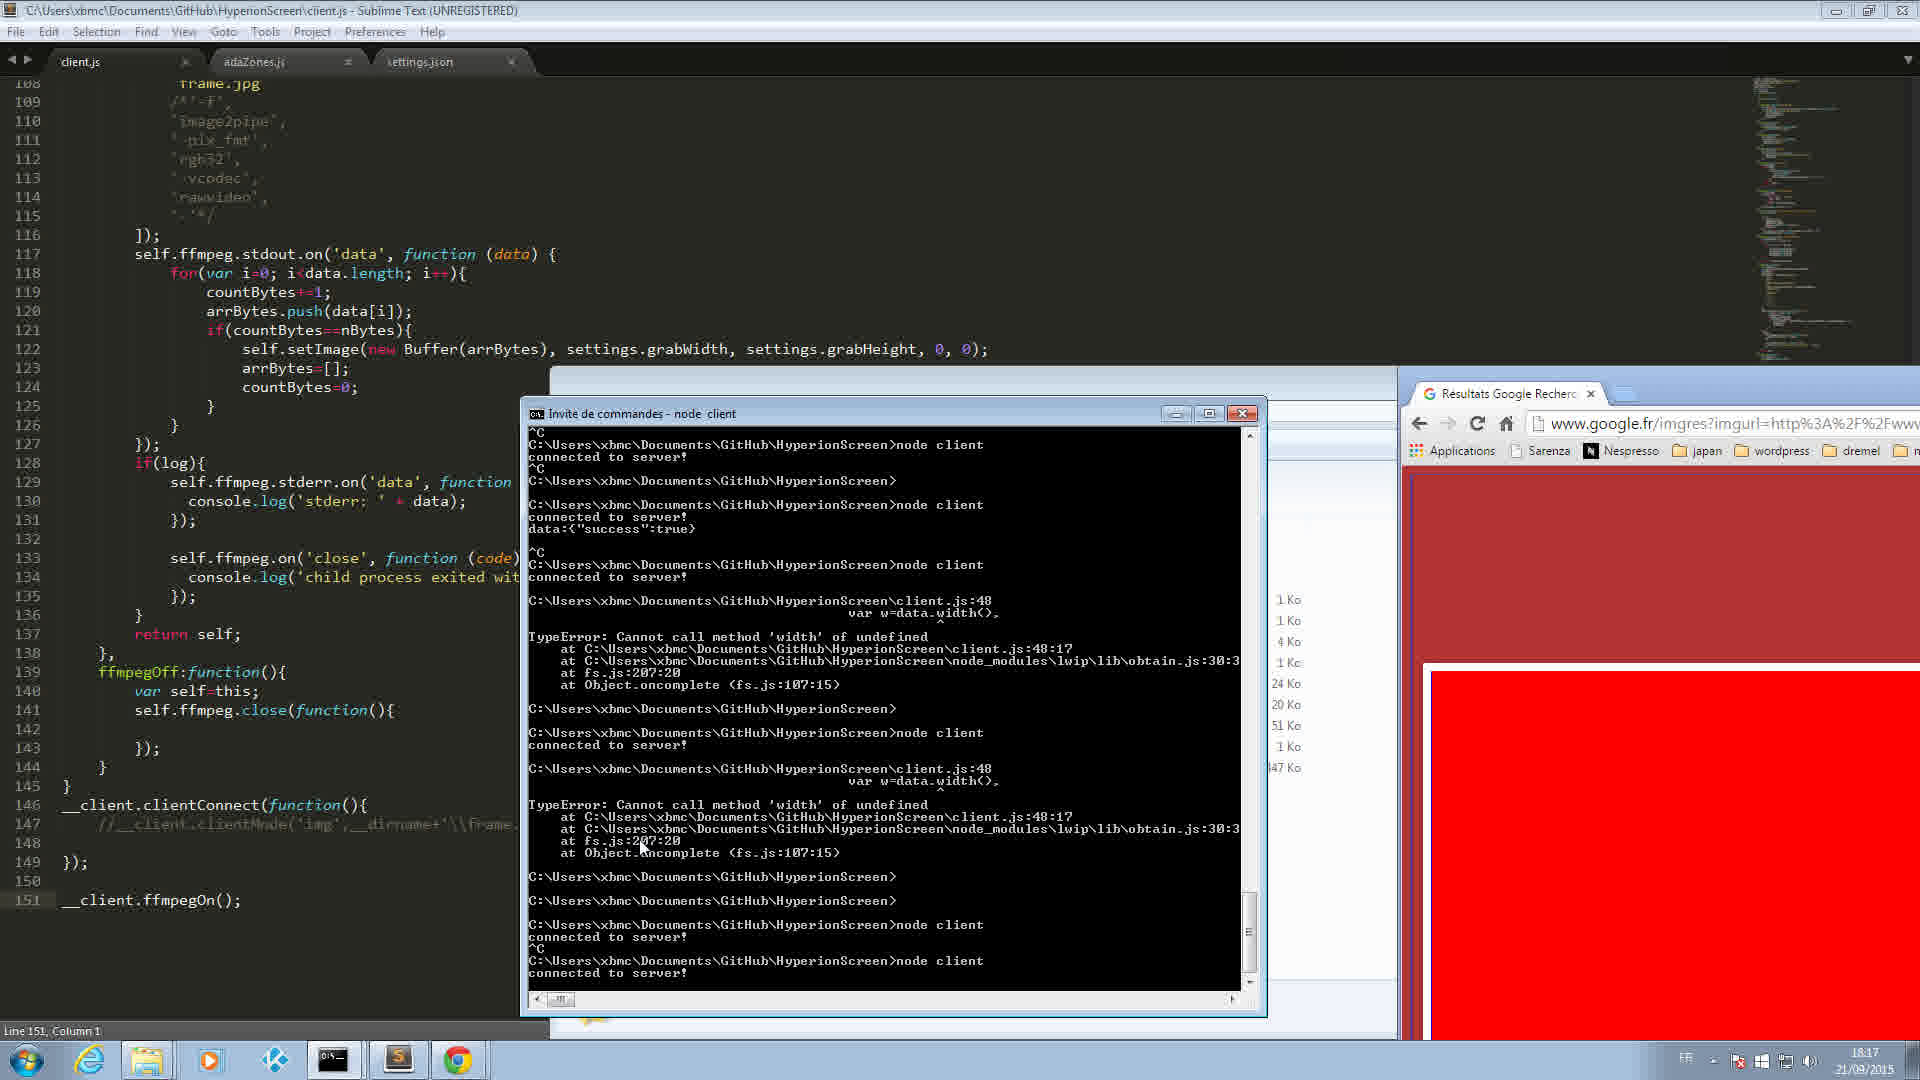Click the Chrome address bar URL
This screenshot has width=1920, height=1080.
coord(1730,424)
